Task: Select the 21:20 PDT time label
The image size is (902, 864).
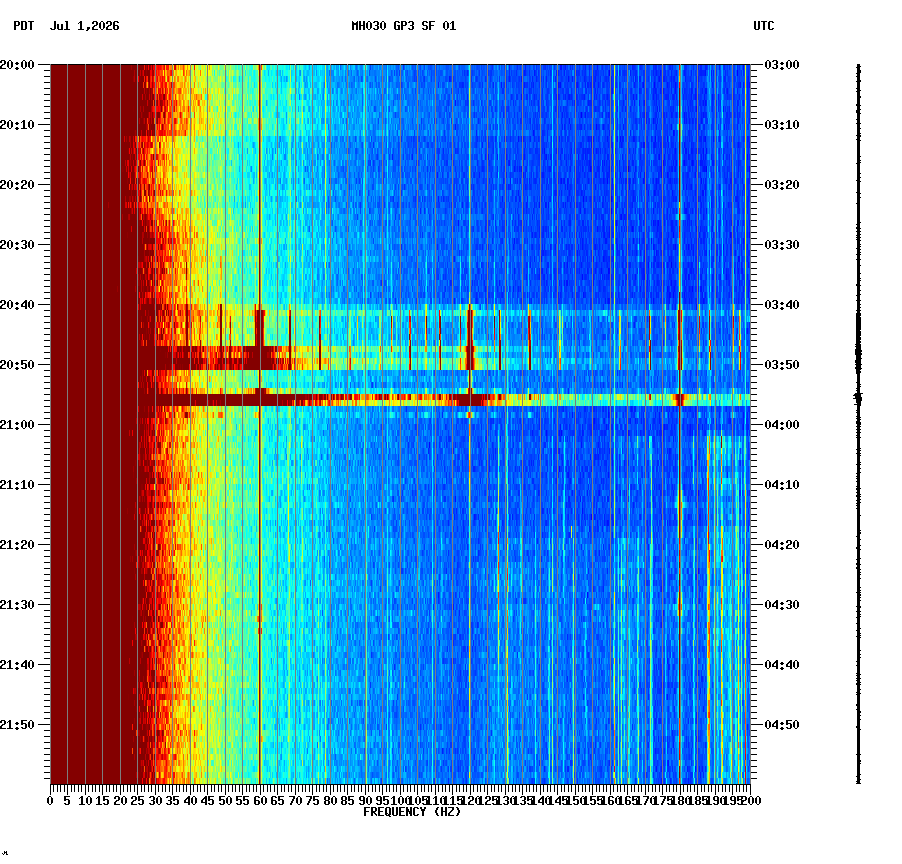Action: tap(17, 545)
